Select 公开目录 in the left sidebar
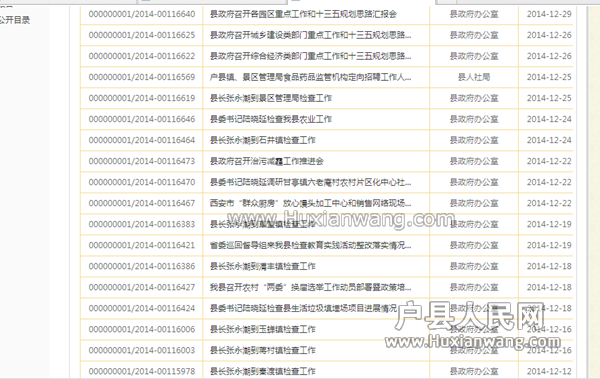600x379 pixels. [x=15, y=20]
